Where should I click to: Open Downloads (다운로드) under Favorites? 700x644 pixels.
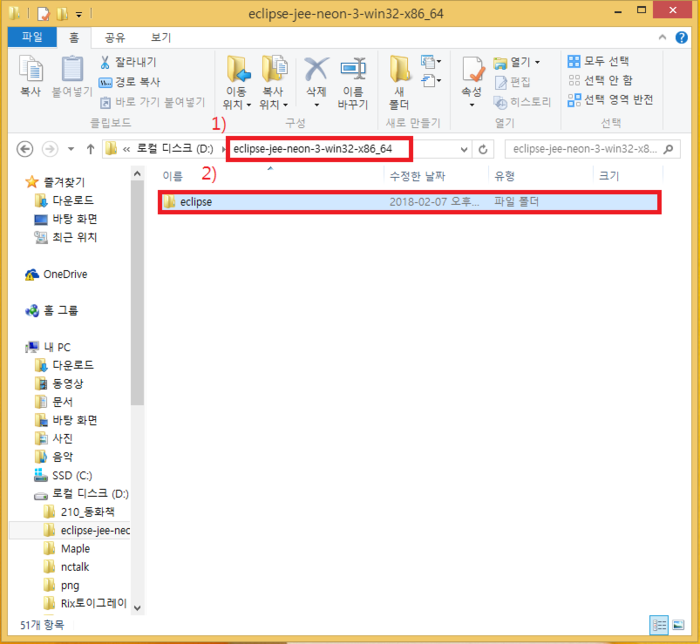pyautogui.click(x=65, y=200)
